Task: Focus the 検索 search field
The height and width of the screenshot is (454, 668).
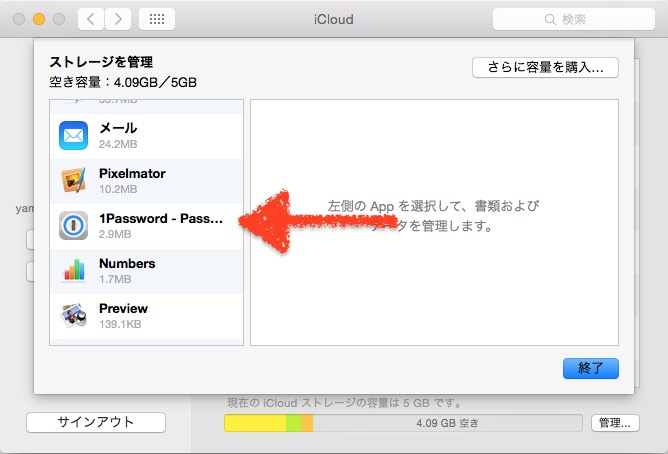Action: pos(573,19)
